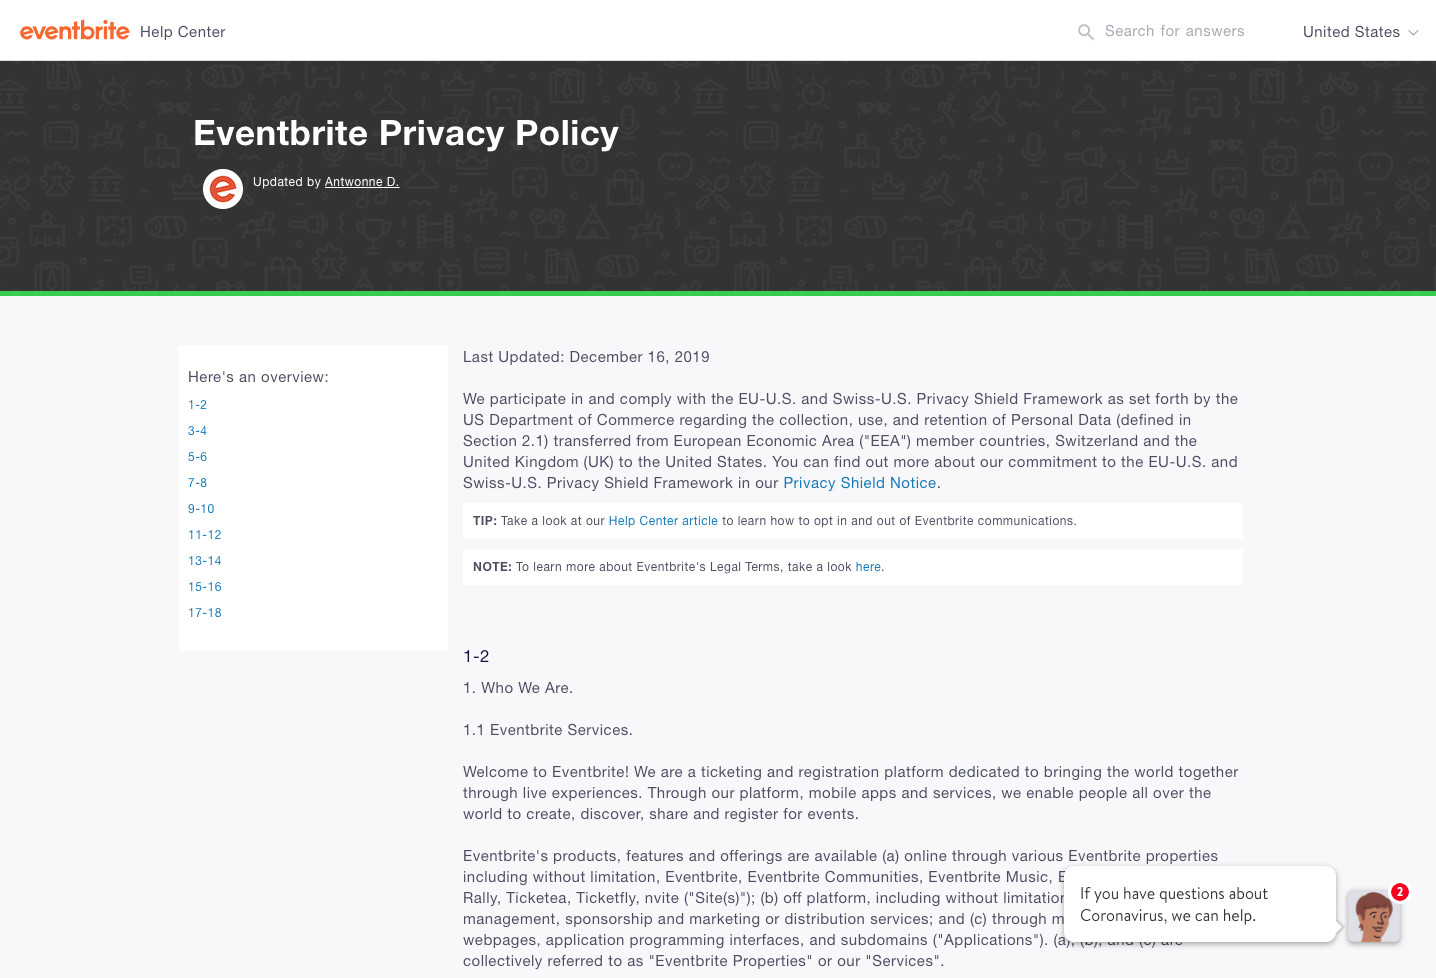Click the Eventbrite author avatar icon
The height and width of the screenshot is (978, 1436).
pos(223,188)
